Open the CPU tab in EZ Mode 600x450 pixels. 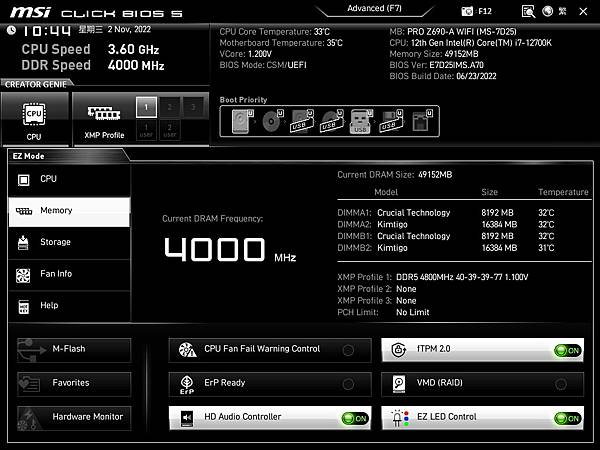pos(69,179)
